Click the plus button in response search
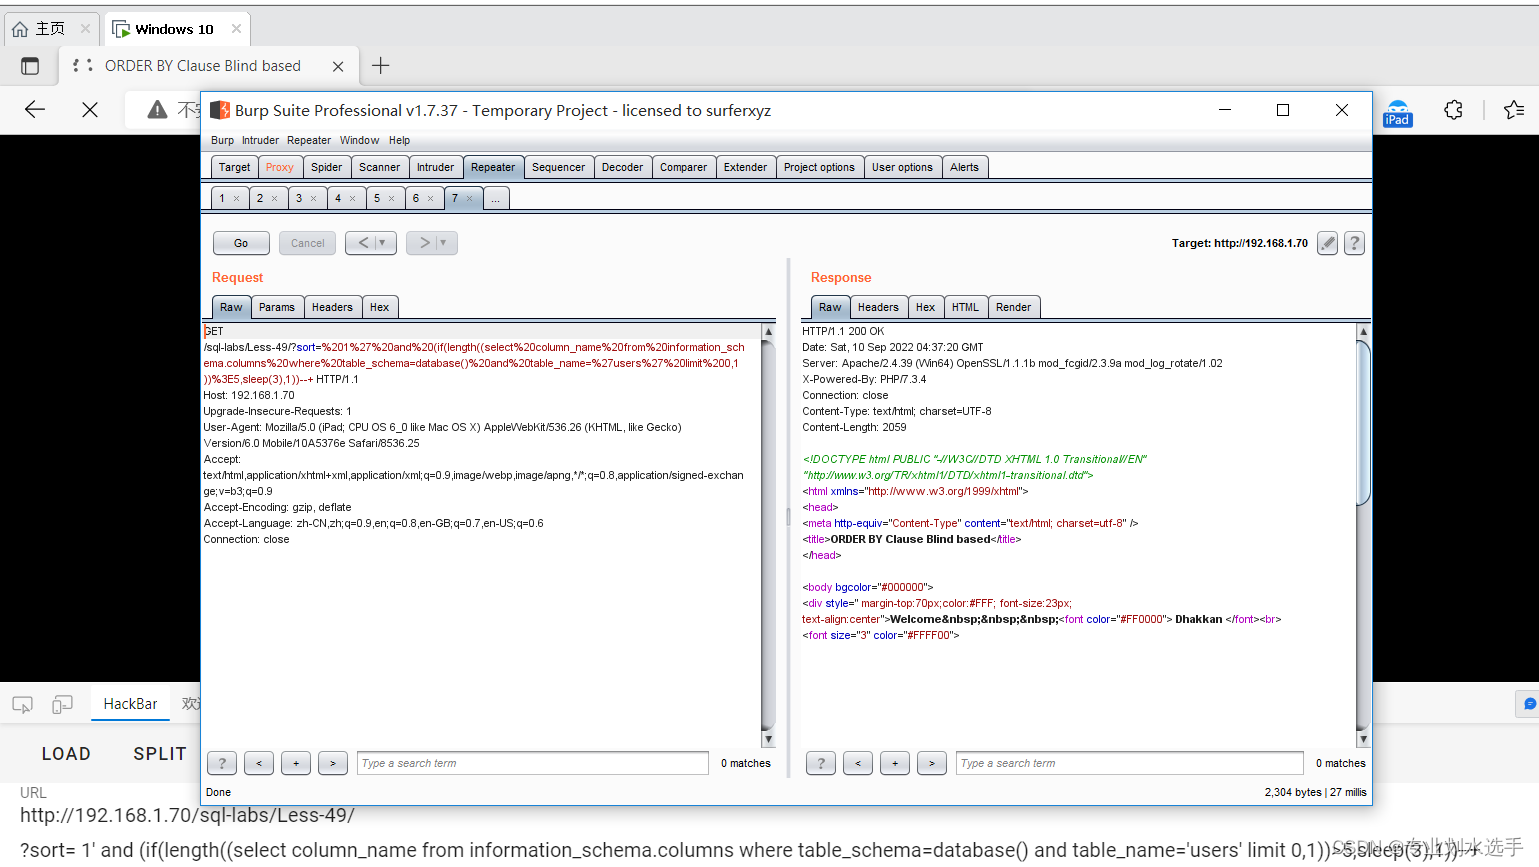This screenshot has height=867, width=1539. 895,763
